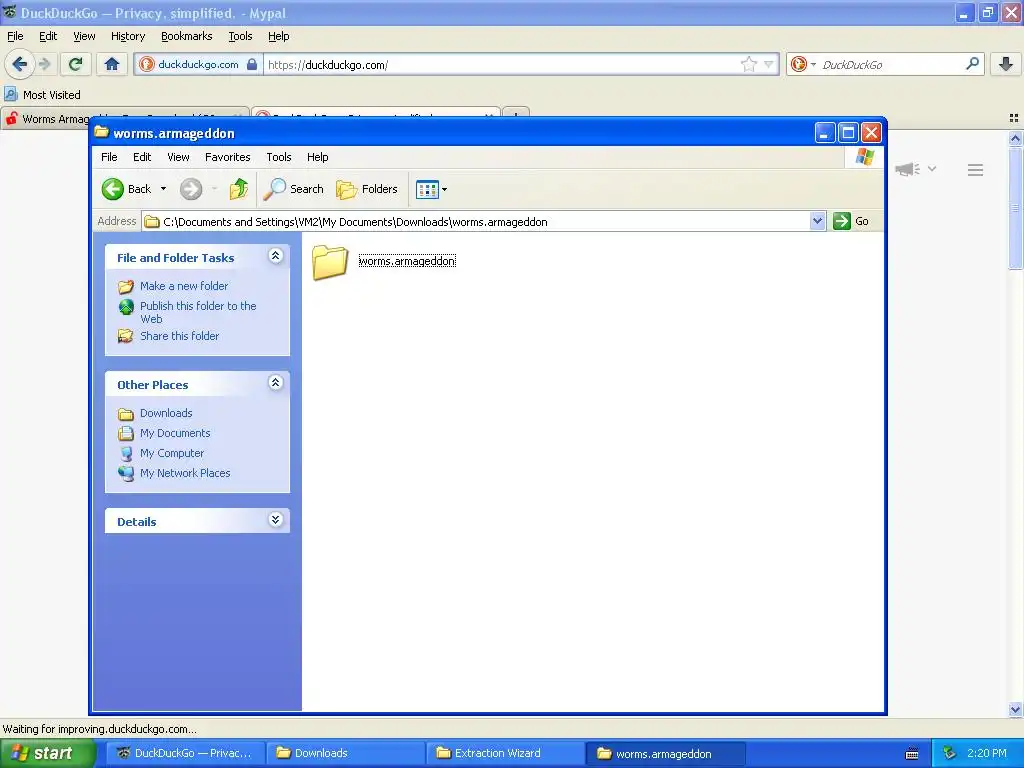Open My Network Places link
Viewport: 1024px width, 768px height.
coord(185,473)
